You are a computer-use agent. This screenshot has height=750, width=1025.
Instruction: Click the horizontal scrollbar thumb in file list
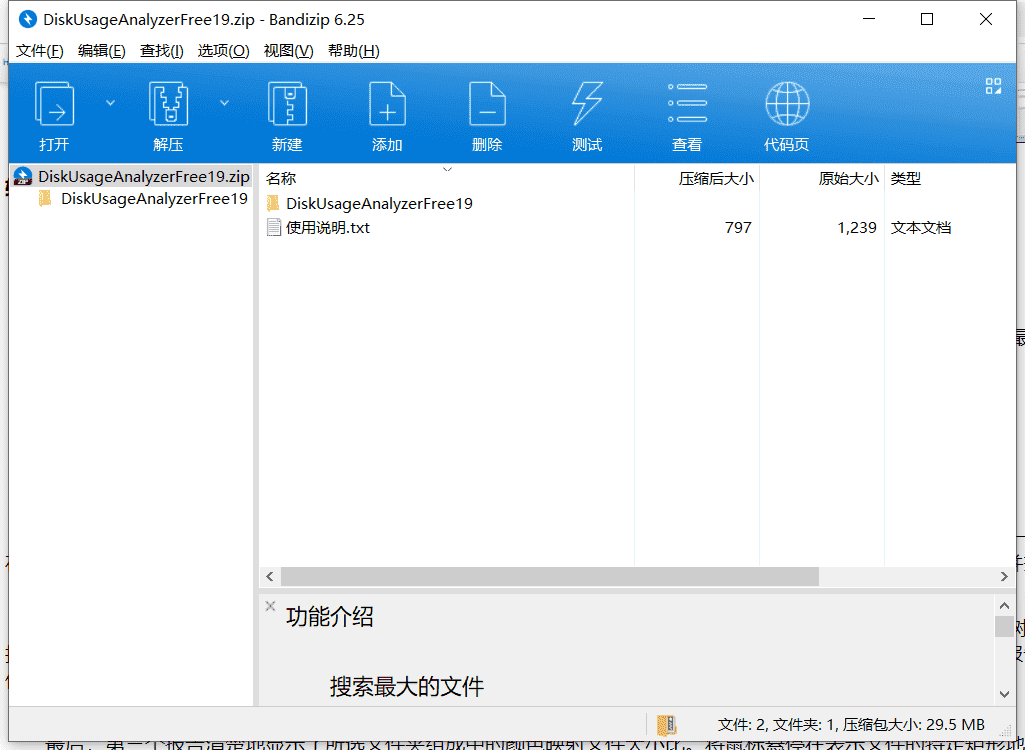(550, 576)
